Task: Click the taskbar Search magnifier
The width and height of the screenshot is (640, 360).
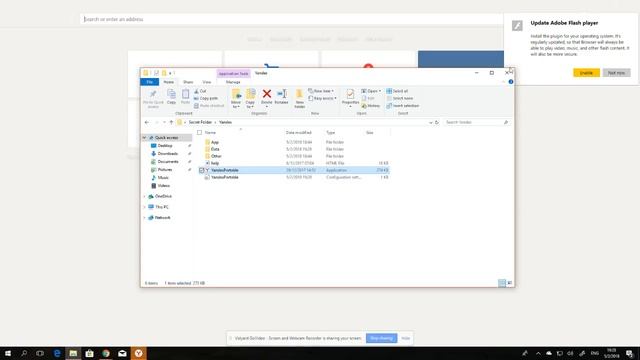Action: click(x=24, y=353)
